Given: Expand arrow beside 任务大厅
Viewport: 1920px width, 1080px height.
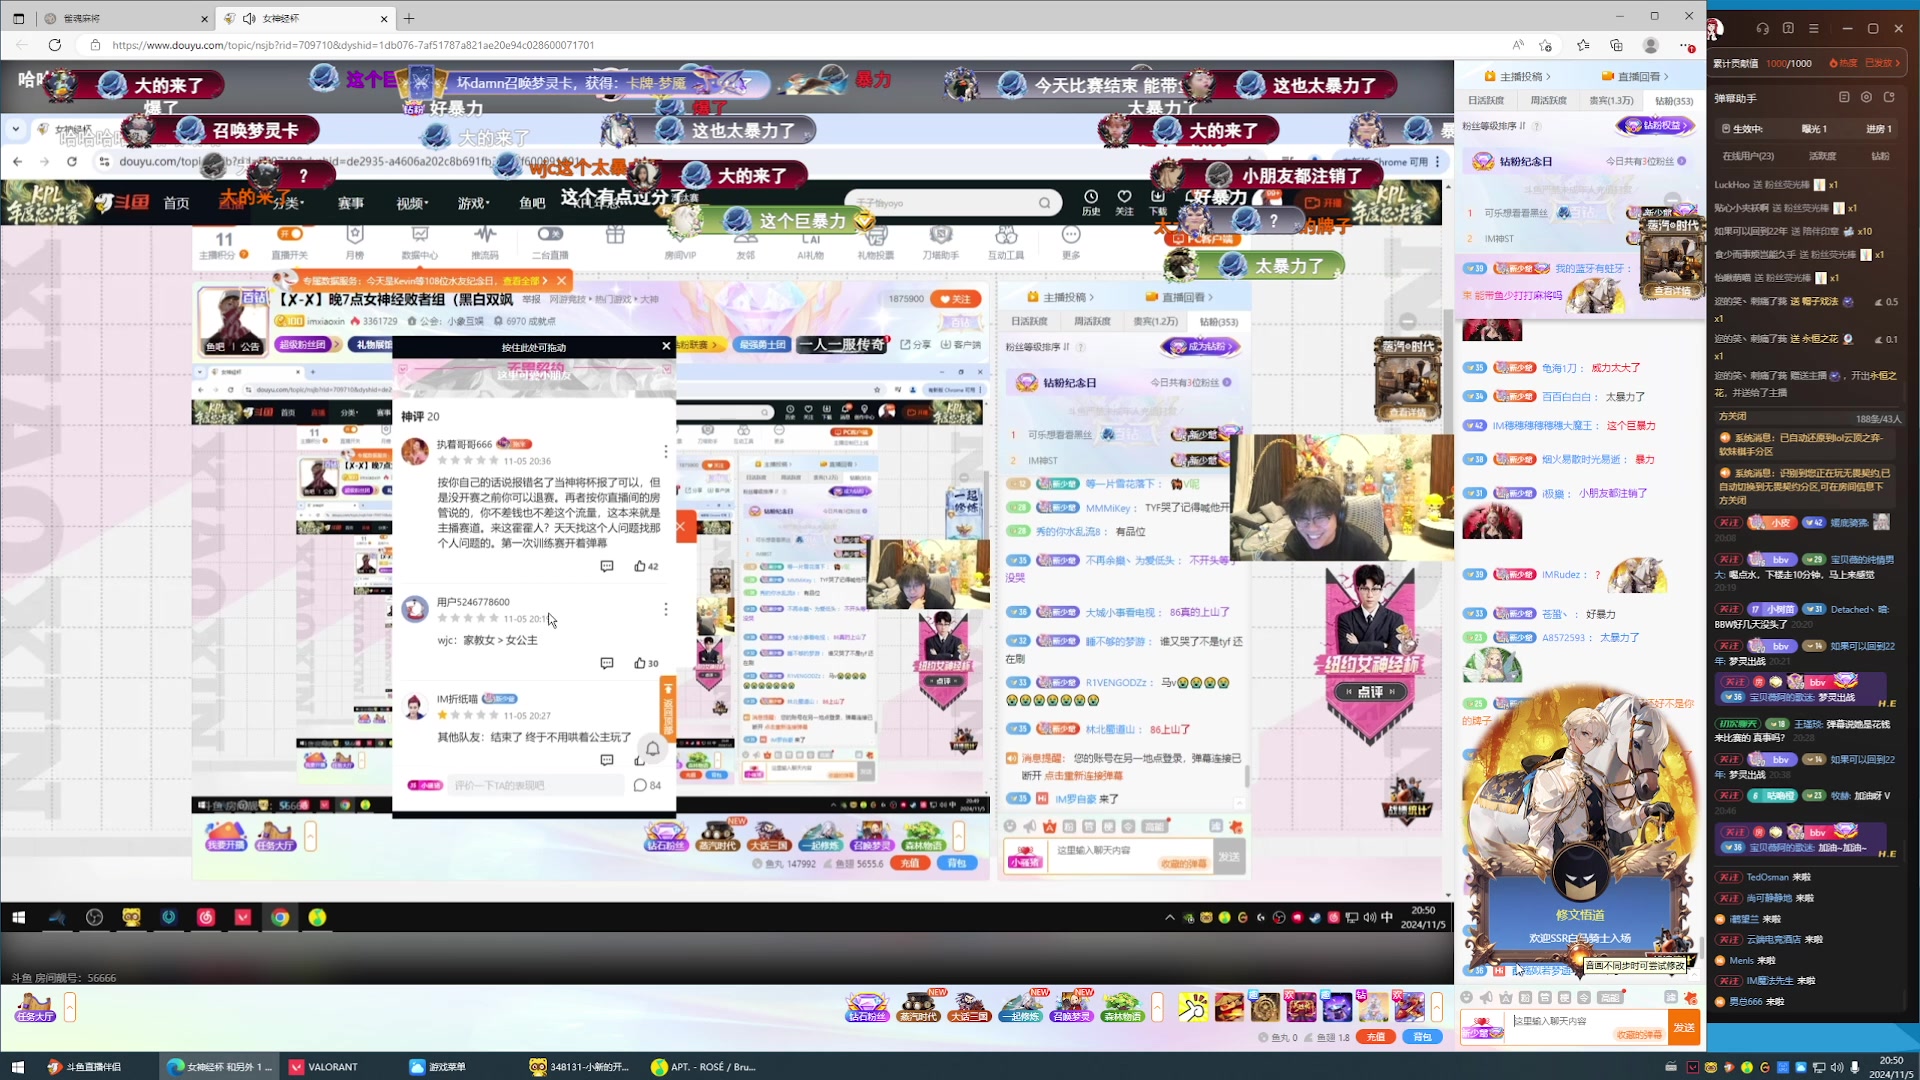Looking at the screenshot, I should [70, 1007].
